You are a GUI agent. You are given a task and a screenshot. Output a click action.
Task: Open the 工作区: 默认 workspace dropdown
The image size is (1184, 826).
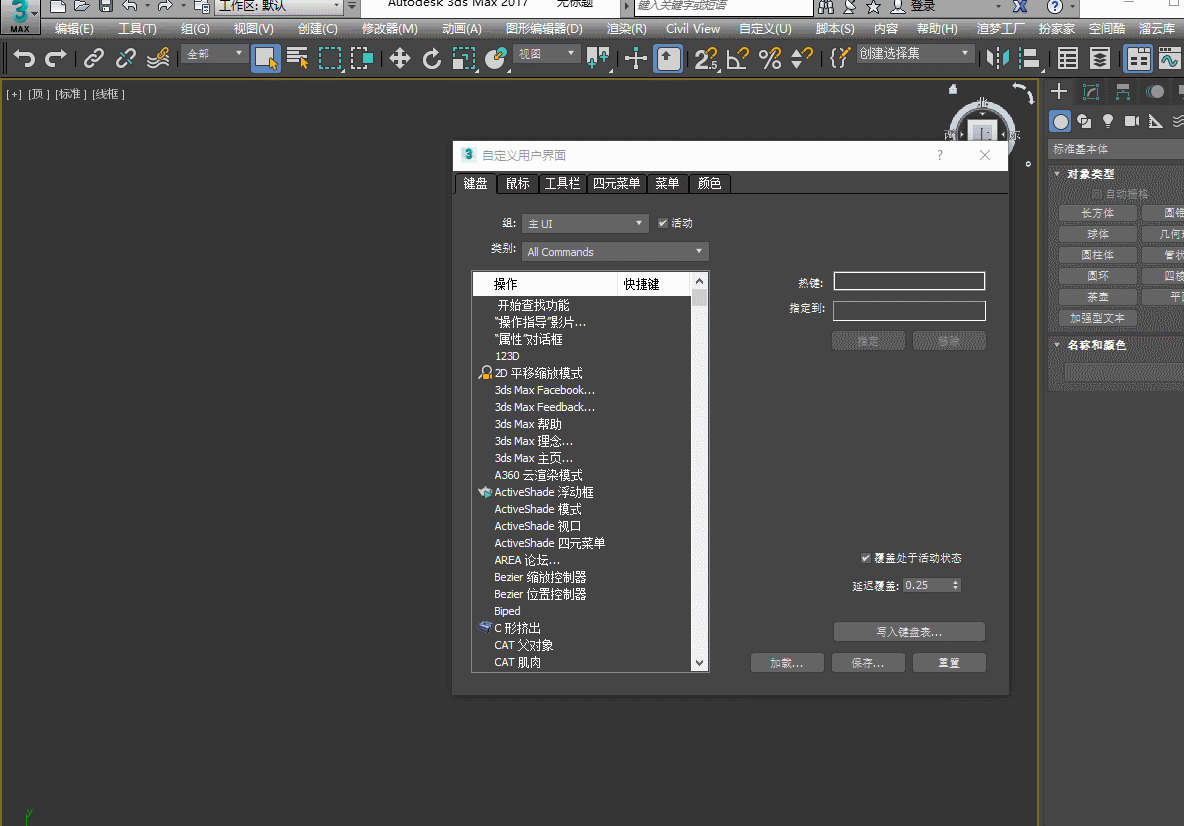pyautogui.click(x=279, y=7)
